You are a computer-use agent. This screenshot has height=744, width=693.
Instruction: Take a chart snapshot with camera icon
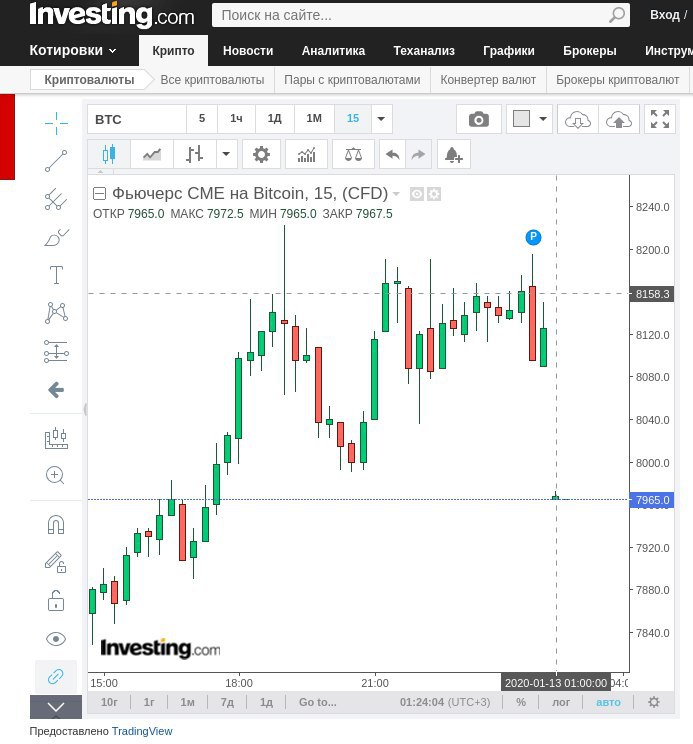(x=479, y=119)
